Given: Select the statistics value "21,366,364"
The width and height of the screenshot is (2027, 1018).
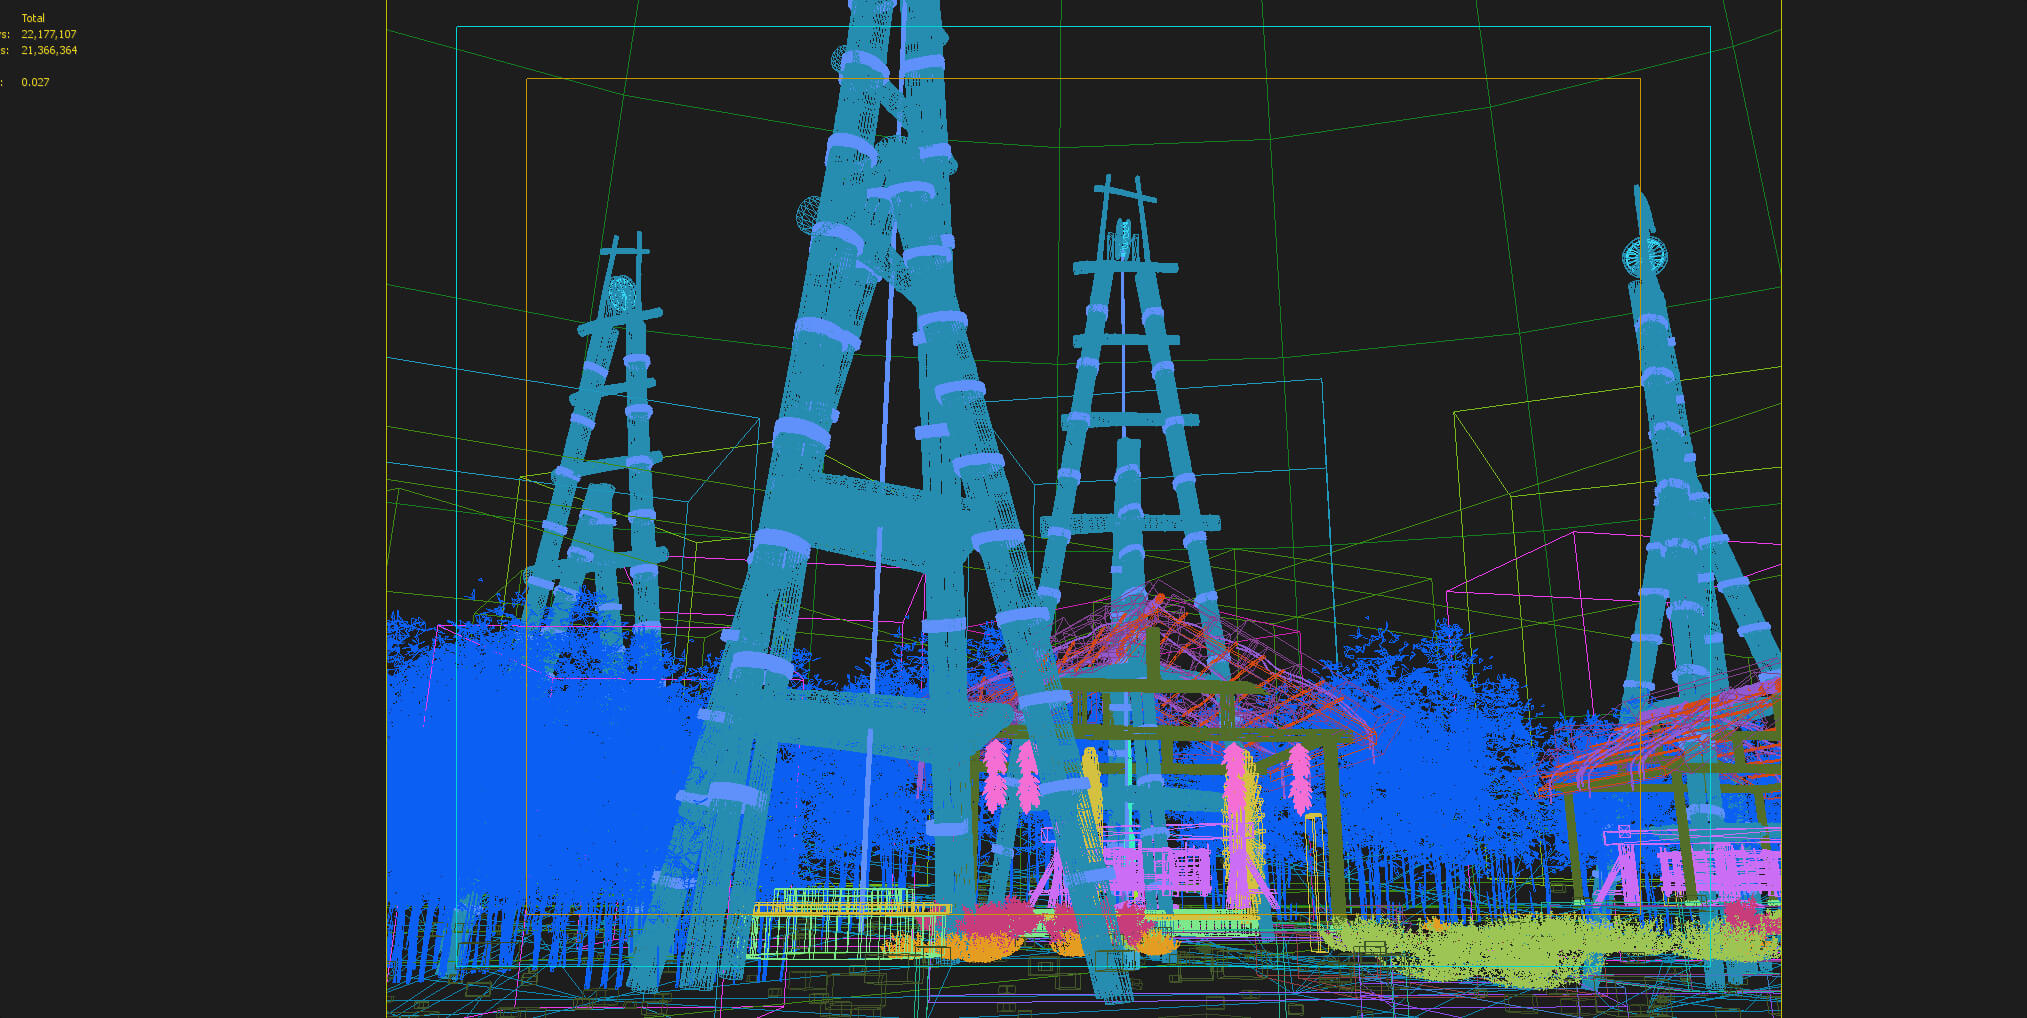Looking at the screenshot, I should click(x=49, y=50).
